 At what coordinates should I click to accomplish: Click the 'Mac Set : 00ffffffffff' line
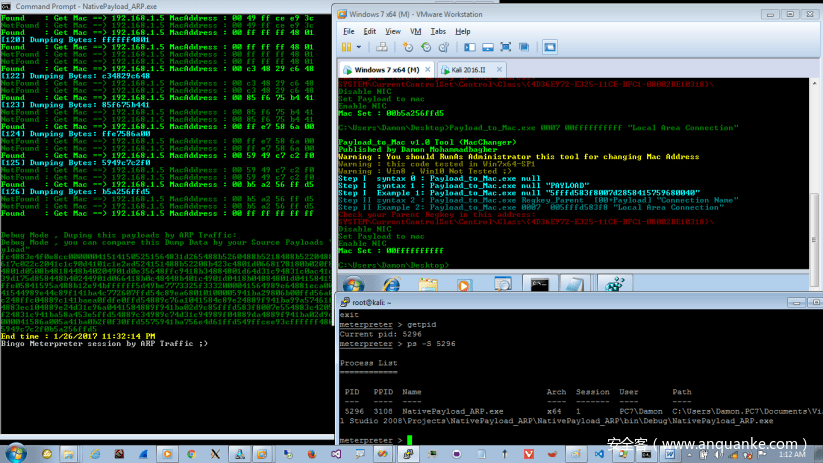[391, 251]
